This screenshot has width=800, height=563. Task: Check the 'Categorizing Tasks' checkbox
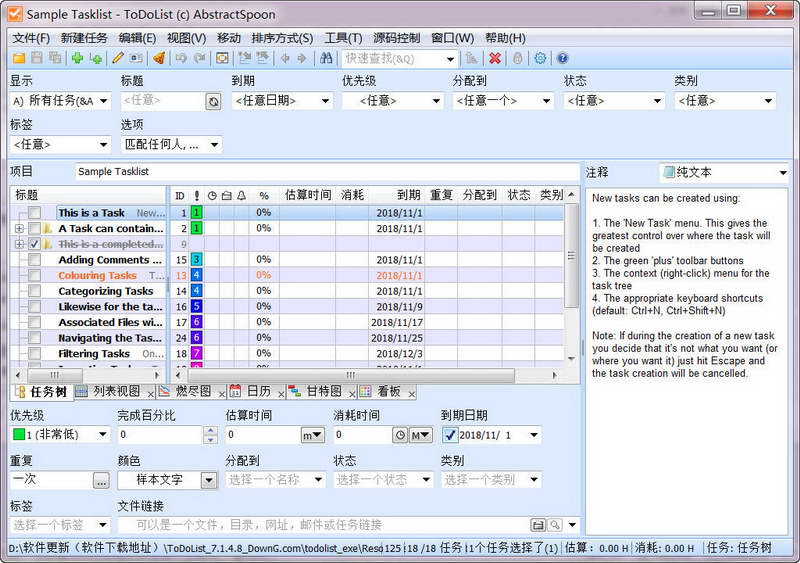pos(35,291)
